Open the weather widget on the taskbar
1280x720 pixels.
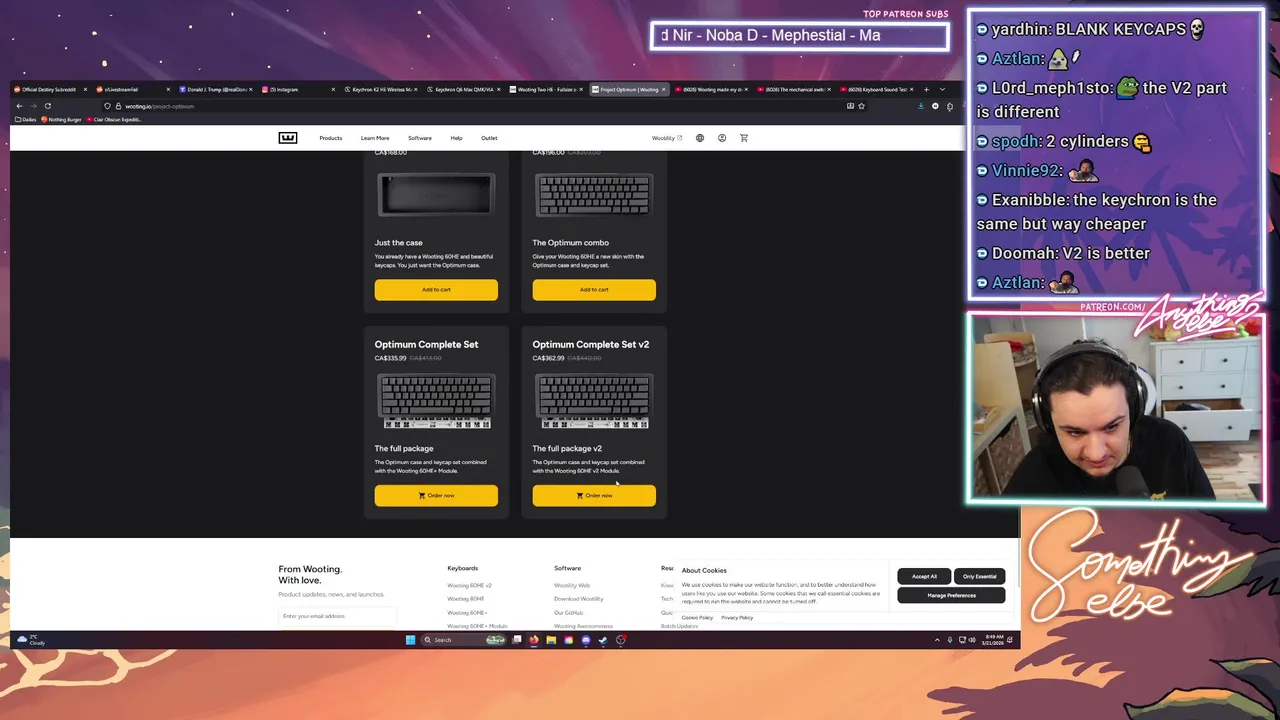tap(32, 640)
